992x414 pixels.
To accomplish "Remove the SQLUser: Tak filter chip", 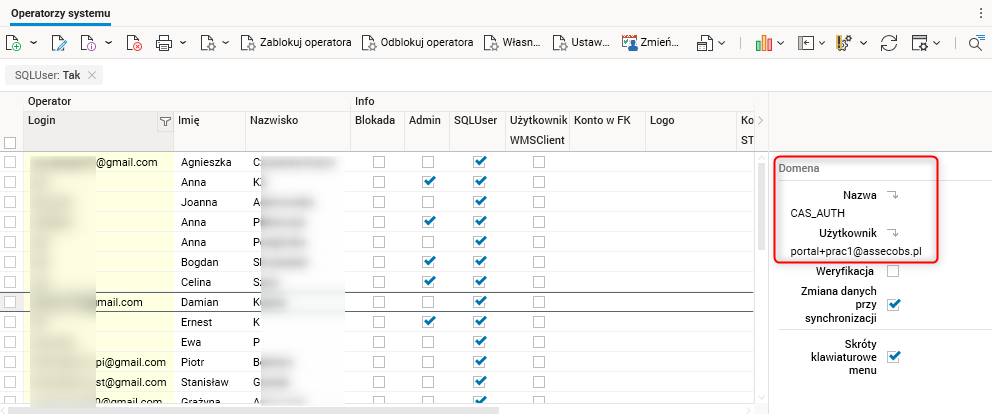I will [x=92, y=75].
